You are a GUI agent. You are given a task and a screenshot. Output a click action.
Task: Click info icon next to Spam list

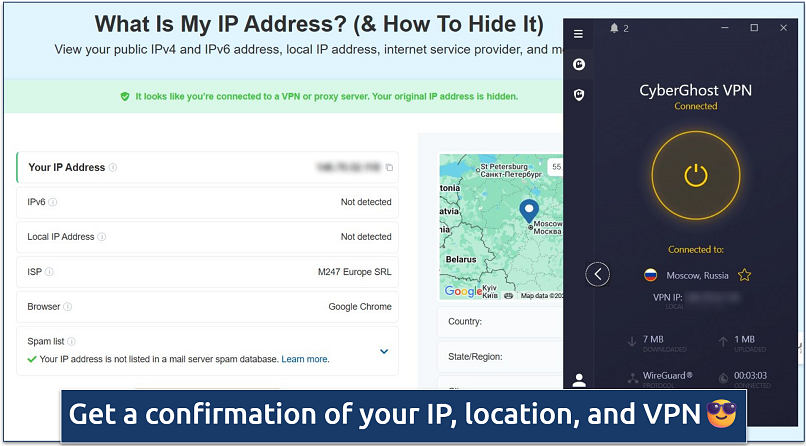pos(71,341)
